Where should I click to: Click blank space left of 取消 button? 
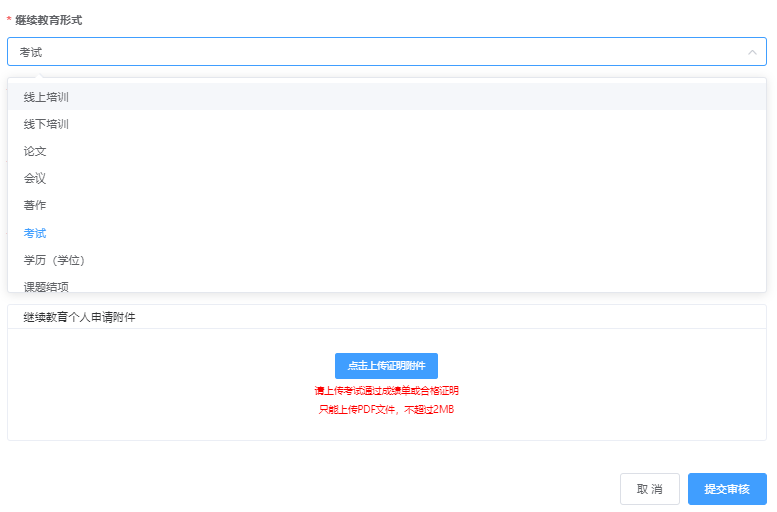[400, 489]
